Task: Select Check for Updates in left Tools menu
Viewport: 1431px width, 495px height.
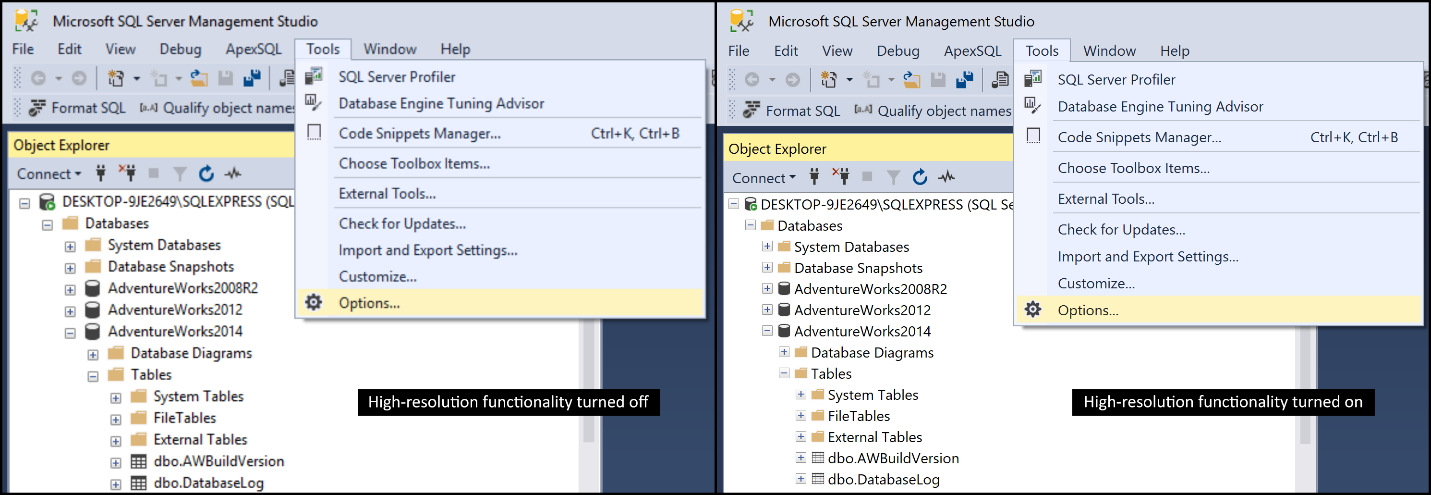Action: [402, 223]
